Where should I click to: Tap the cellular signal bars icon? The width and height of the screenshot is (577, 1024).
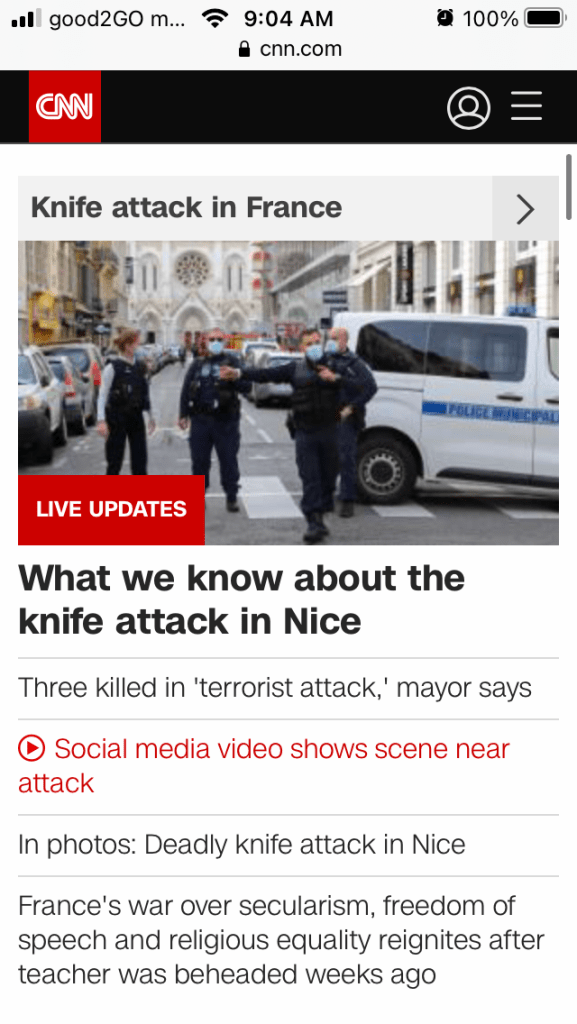[26, 18]
